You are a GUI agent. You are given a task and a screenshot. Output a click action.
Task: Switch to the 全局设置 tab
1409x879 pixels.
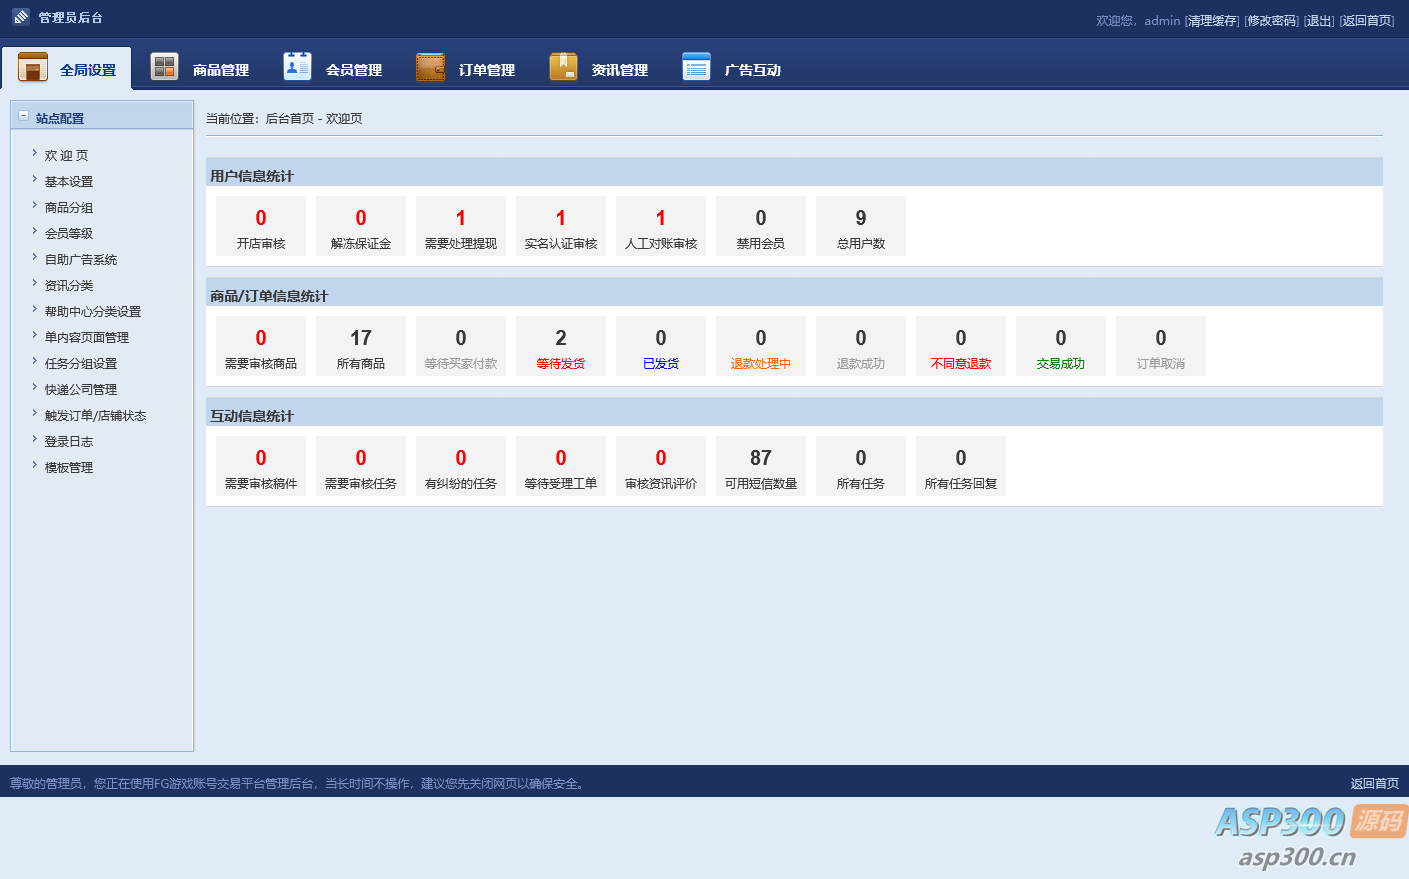[x=67, y=68]
